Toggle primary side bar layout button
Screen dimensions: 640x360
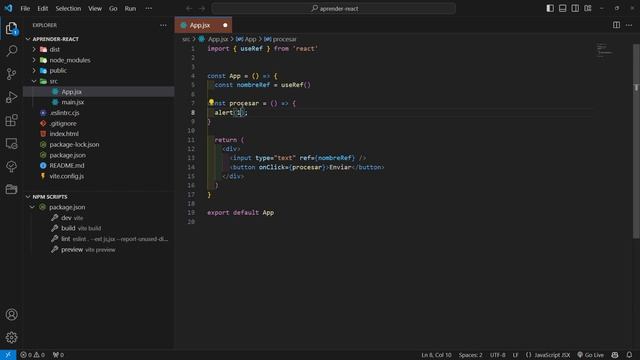point(550,8)
